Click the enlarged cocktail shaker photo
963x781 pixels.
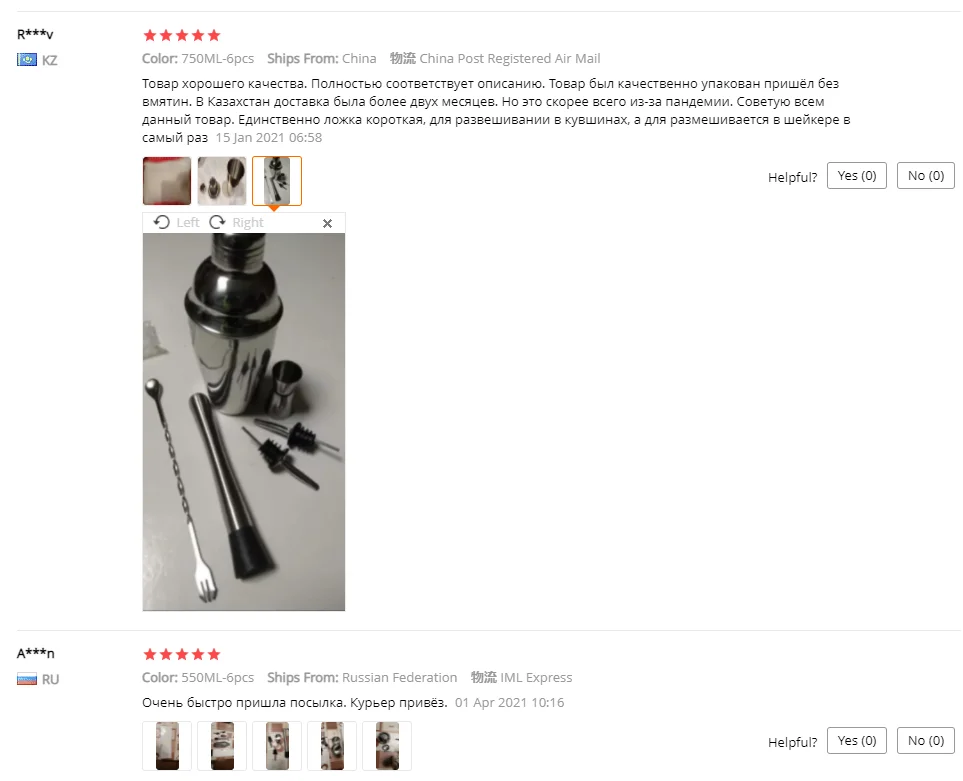[x=244, y=422]
